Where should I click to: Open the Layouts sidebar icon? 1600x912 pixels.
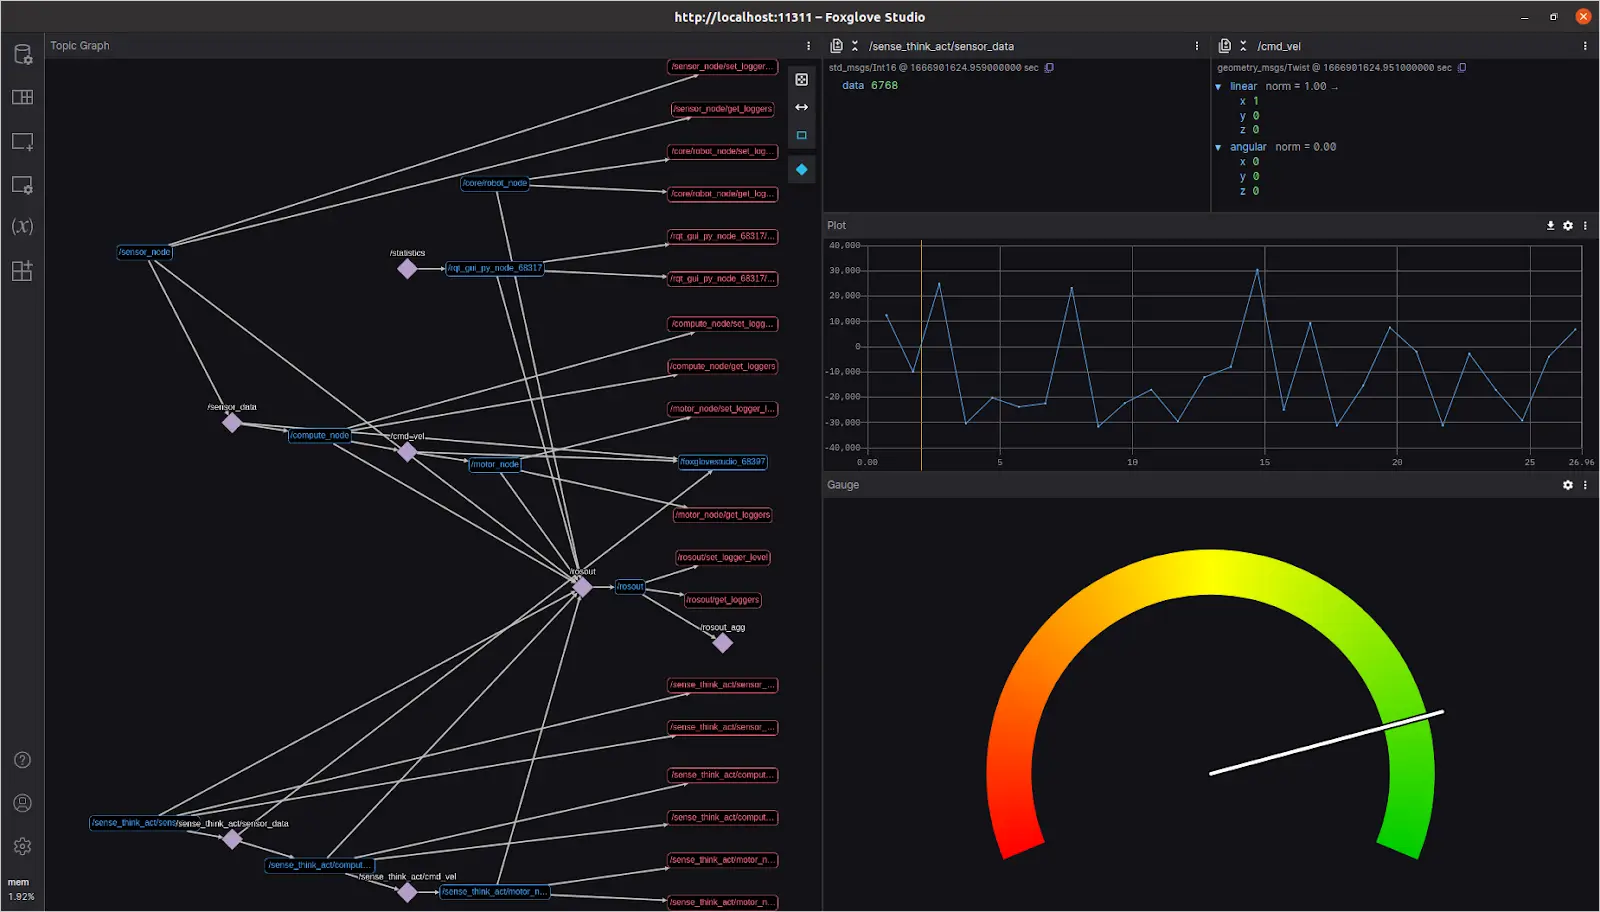[22, 97]
